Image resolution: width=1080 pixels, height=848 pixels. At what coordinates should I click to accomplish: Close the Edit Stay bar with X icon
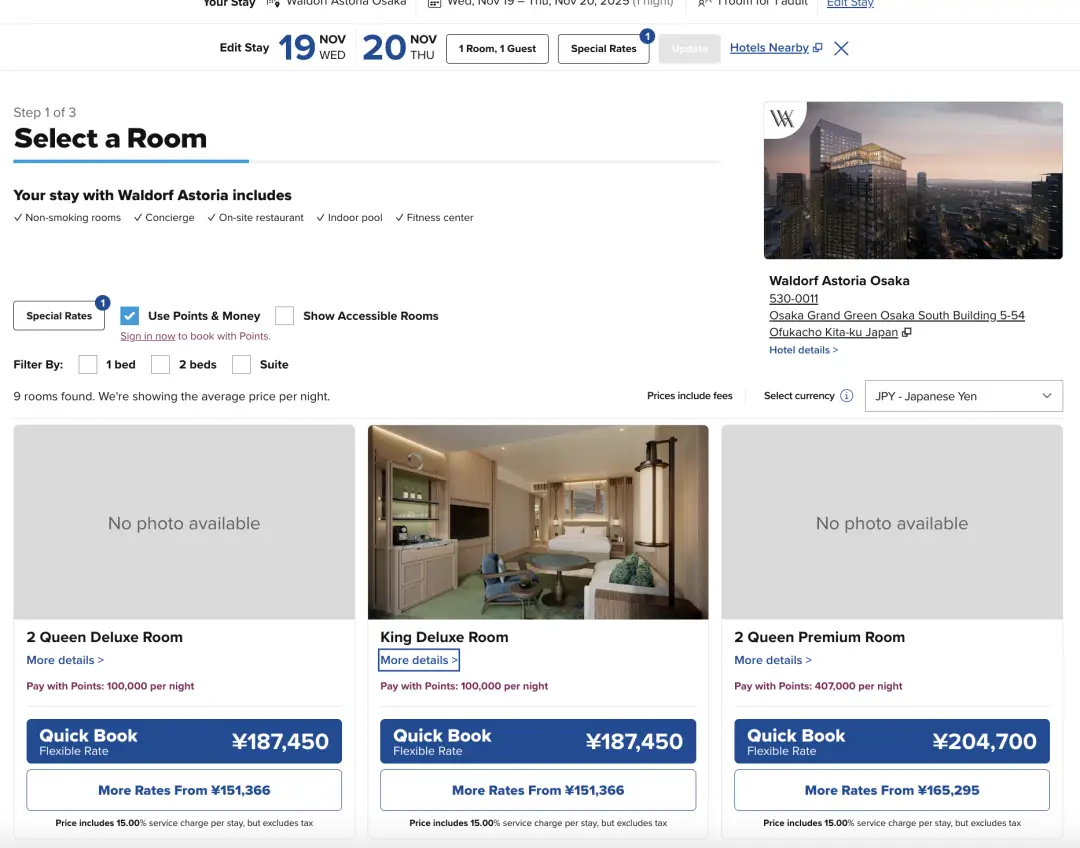841,48
